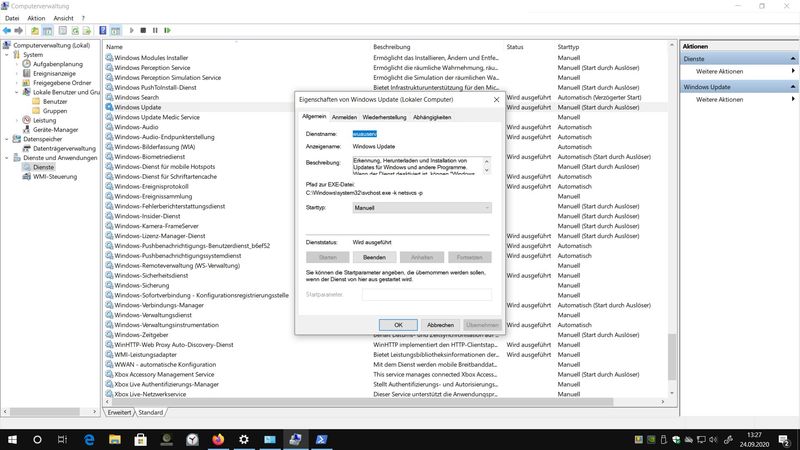The width and height of the screenshot is (800, 450).
Task: Collapse Dienste und Anwendungen node
Action: (7, 158)
